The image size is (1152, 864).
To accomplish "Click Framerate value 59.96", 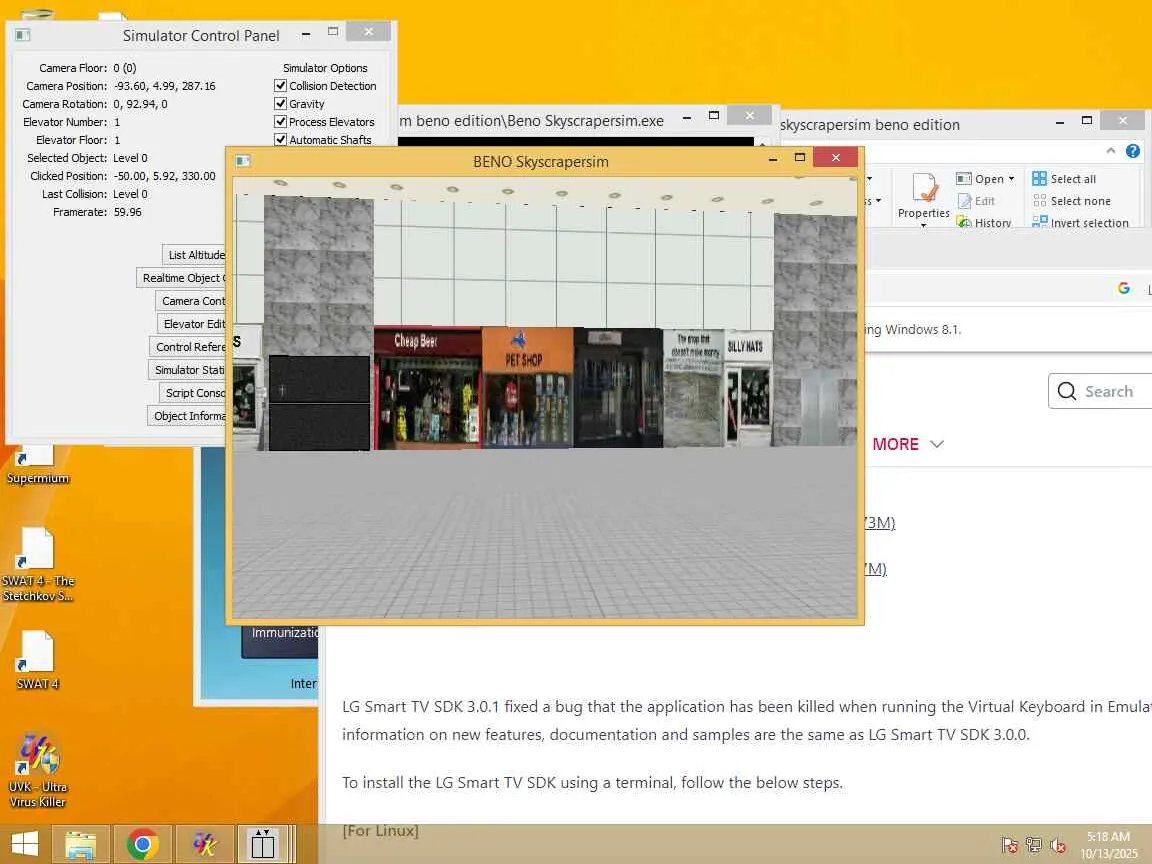I will [x=128, y=212].
